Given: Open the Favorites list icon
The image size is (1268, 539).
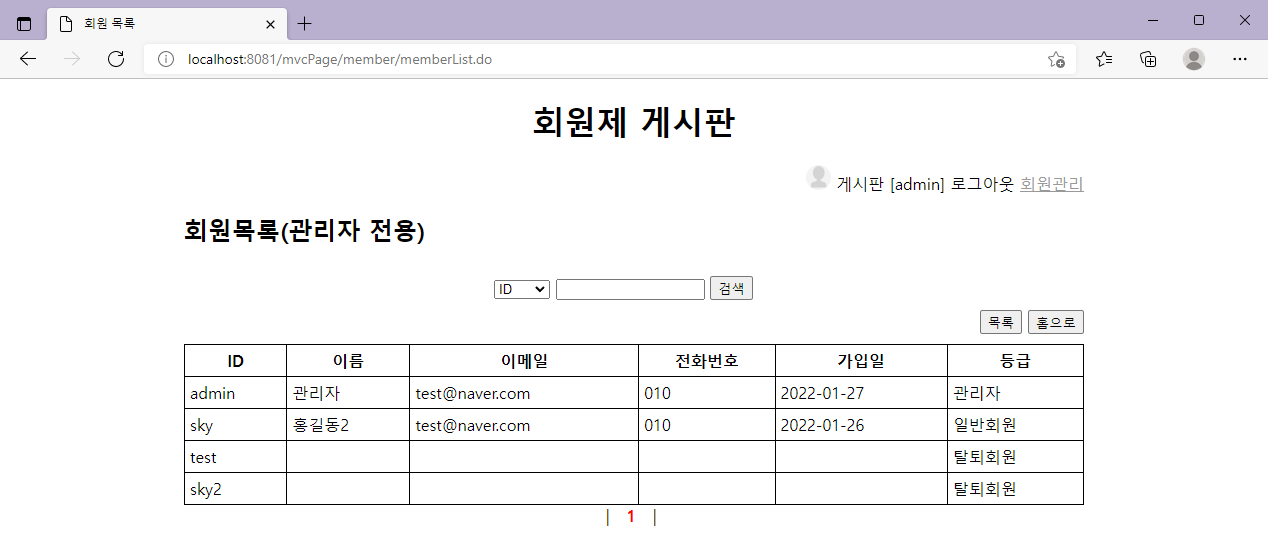Looking at the screenshot, I should click(x=1104, y=59).
